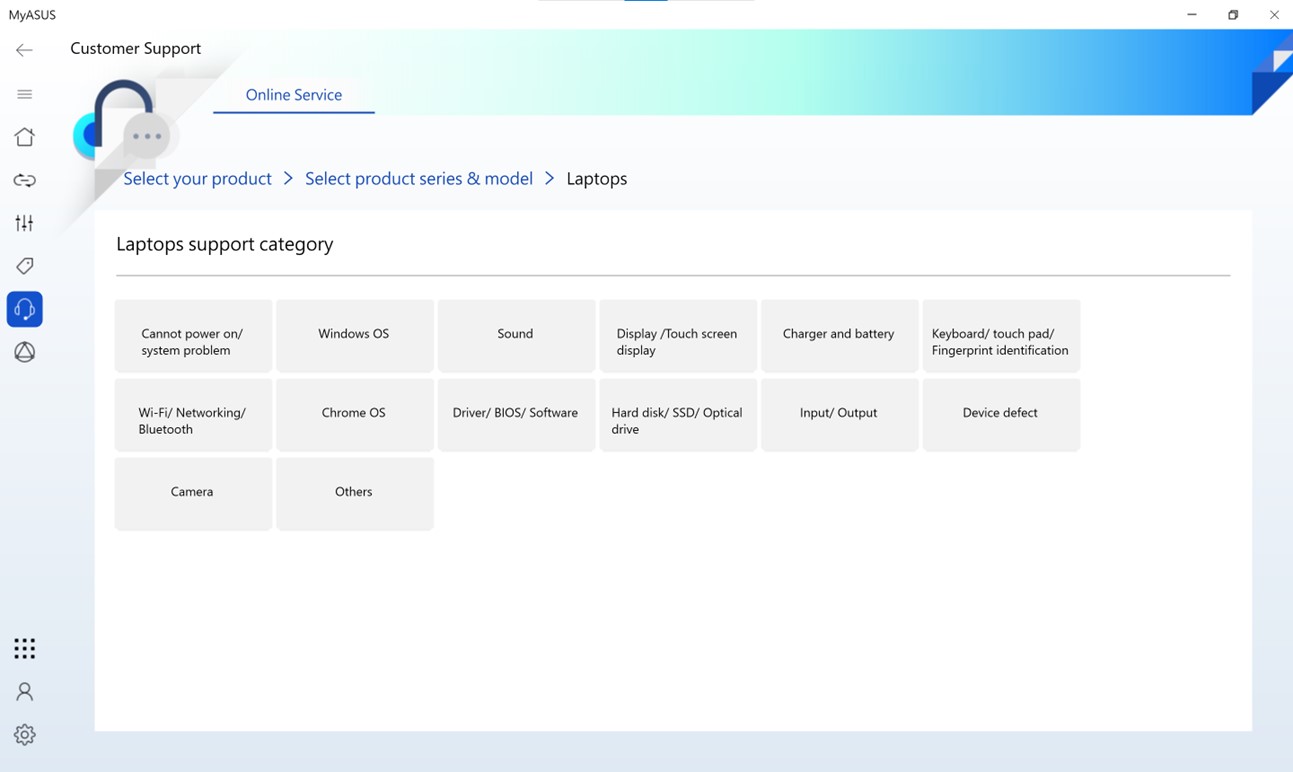Go to Select product series & model breadcrumb
1293x772 pixels.
click(x=419, y=179)
